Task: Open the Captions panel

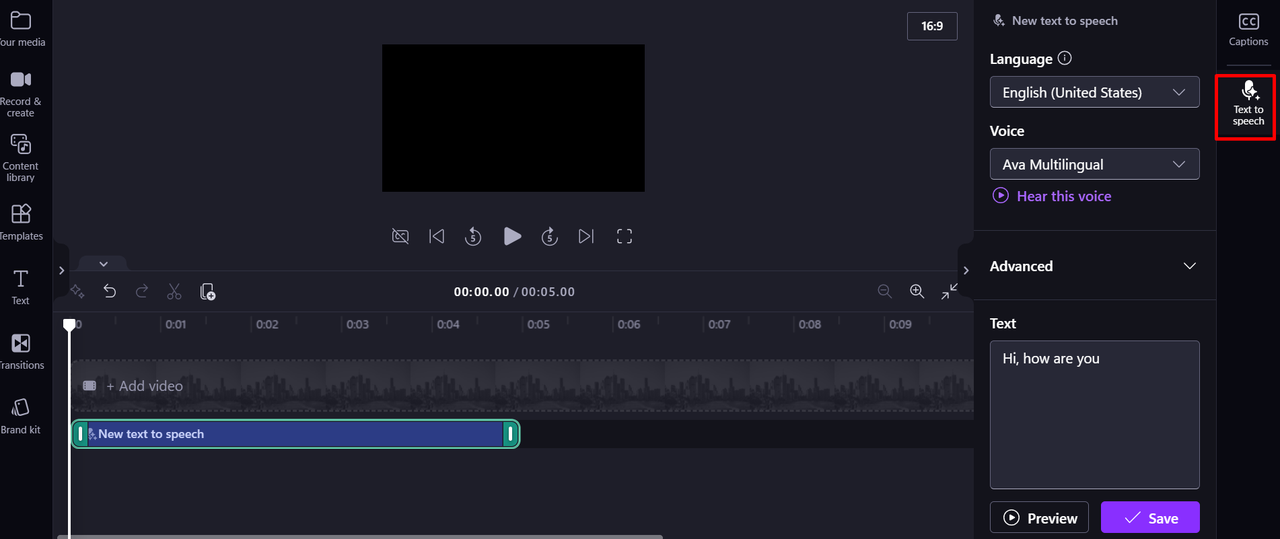Action: (x=1248, y=29)
